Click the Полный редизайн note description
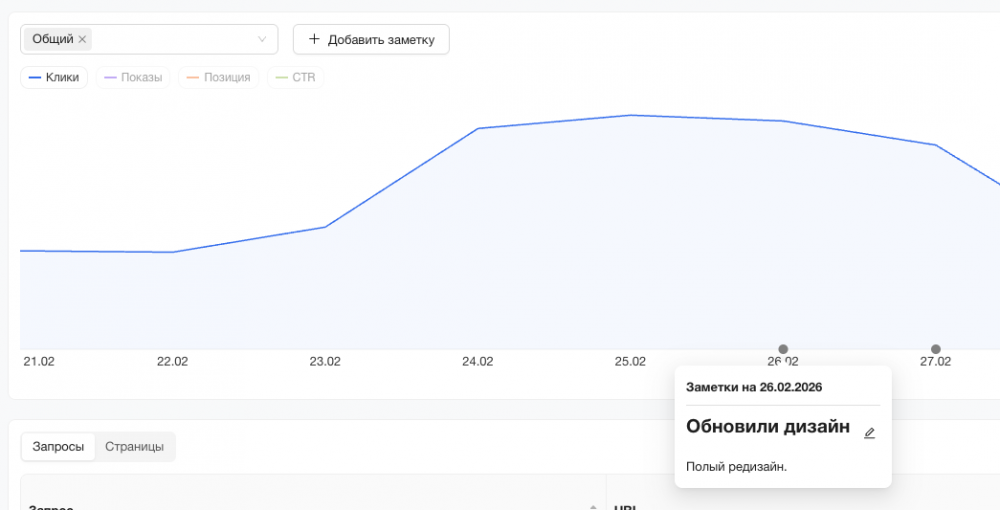Screen dimensions: 1000x510 click(x=737, y=467)
